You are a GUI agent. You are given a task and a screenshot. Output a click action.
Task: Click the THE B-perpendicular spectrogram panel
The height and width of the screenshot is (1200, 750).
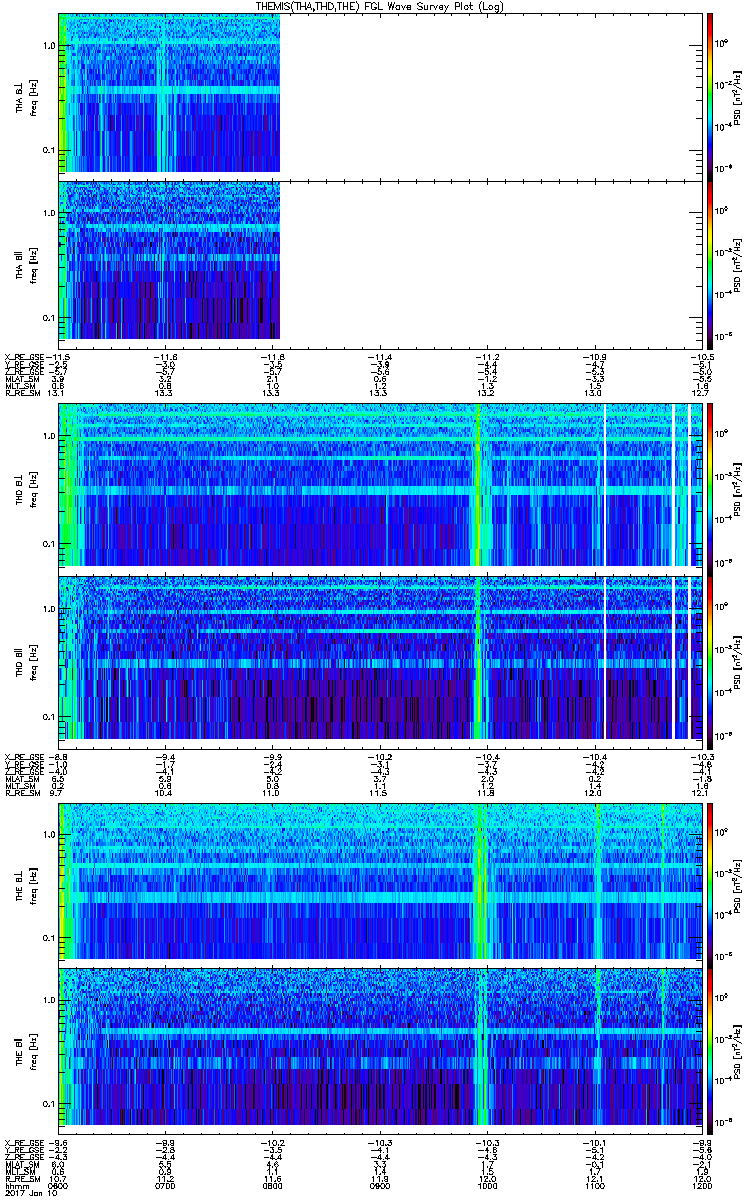380,880
